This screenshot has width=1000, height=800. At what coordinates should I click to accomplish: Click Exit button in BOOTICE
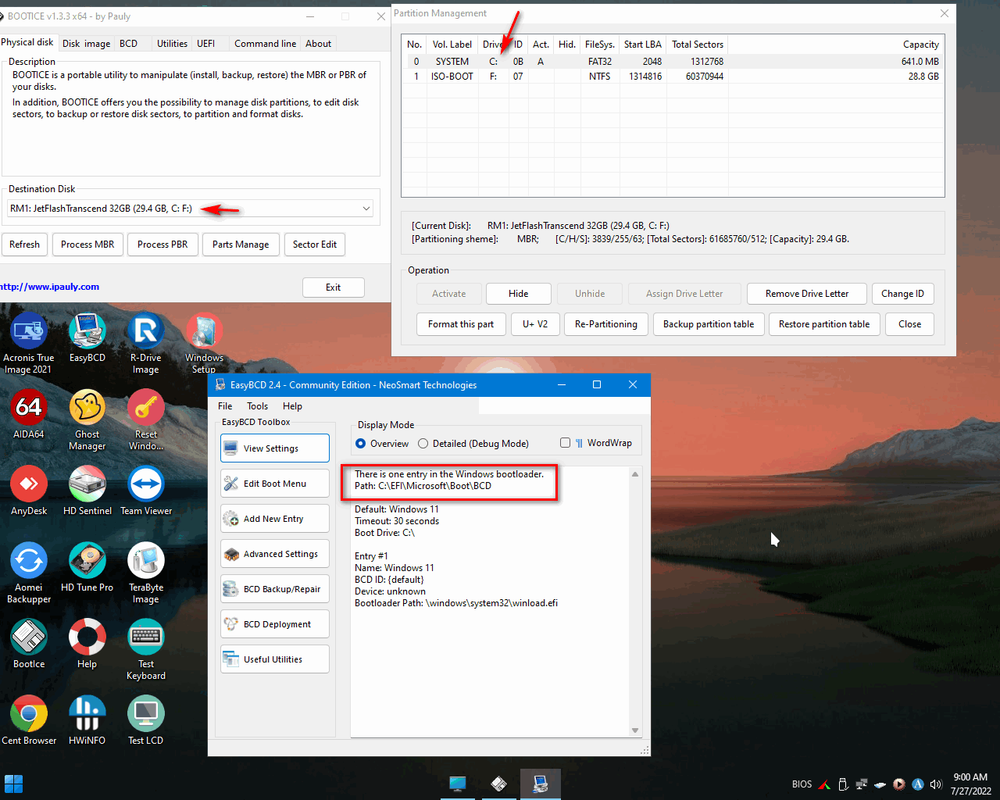[334, 287]
